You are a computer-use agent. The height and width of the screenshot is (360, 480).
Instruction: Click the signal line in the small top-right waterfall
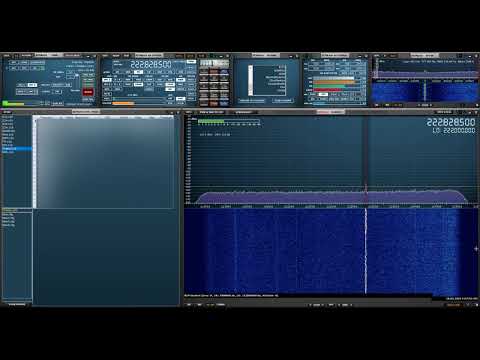click(425, 91)
